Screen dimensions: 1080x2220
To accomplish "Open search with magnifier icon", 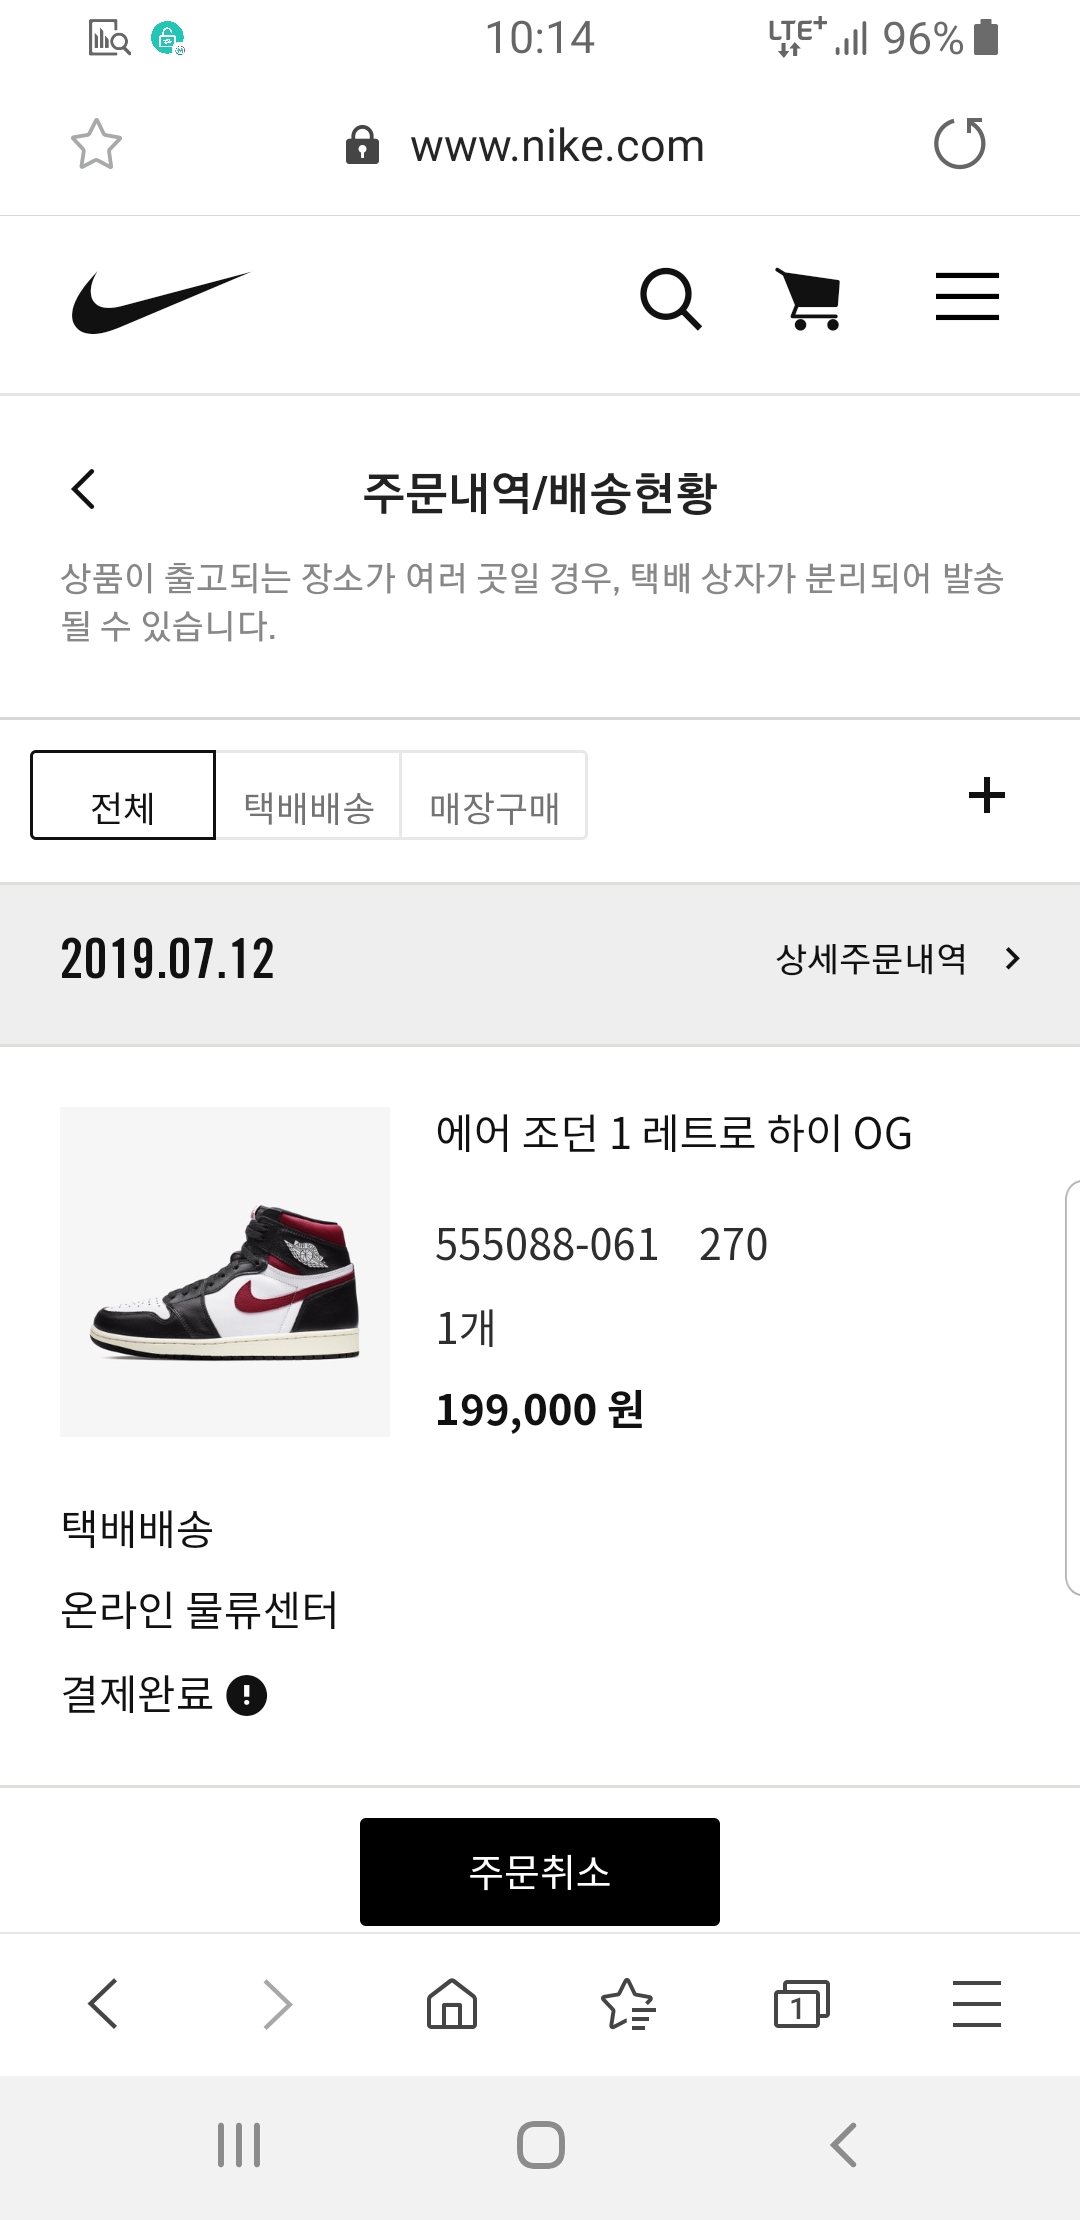I will click(670, 298).
